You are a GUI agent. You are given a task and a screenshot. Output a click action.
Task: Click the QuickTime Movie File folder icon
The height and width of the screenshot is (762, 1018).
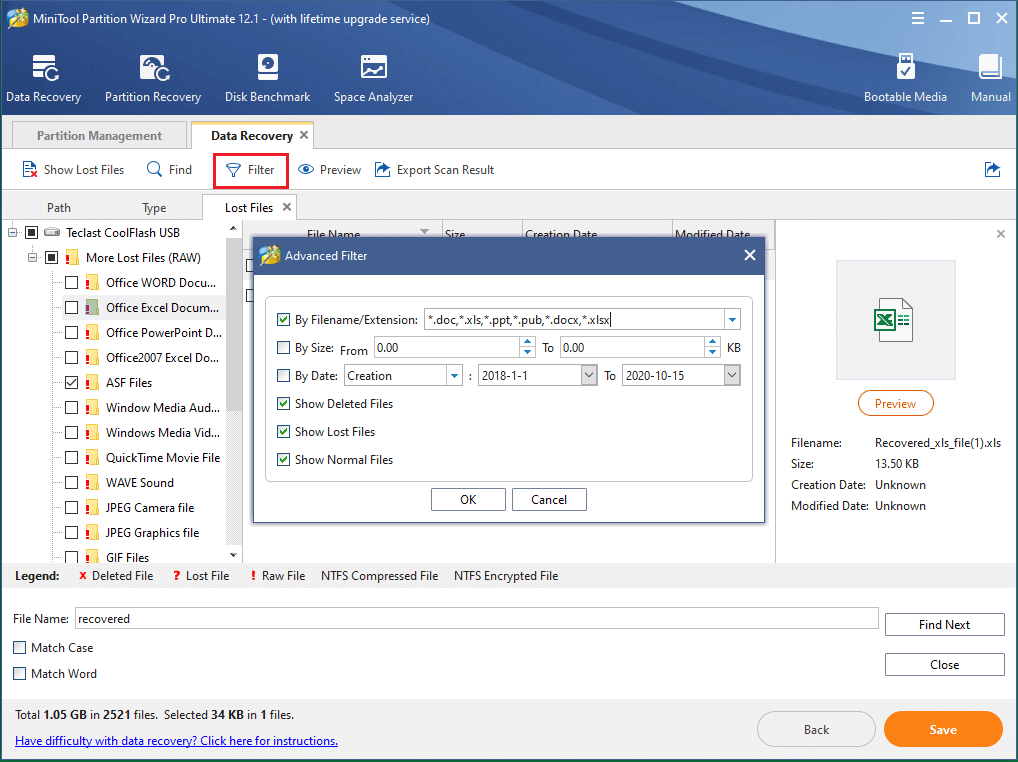(92, 458)
